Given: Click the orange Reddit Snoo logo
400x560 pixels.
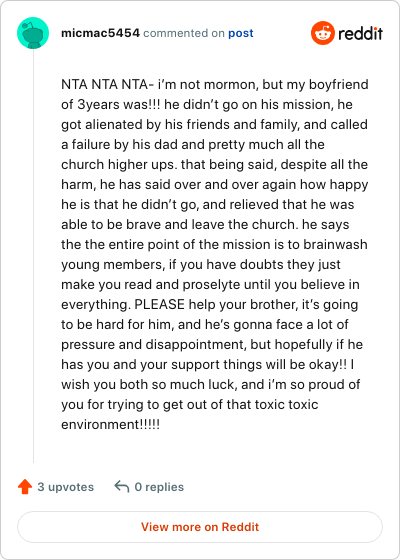Looking at the screenshot, I should (322, 33).
